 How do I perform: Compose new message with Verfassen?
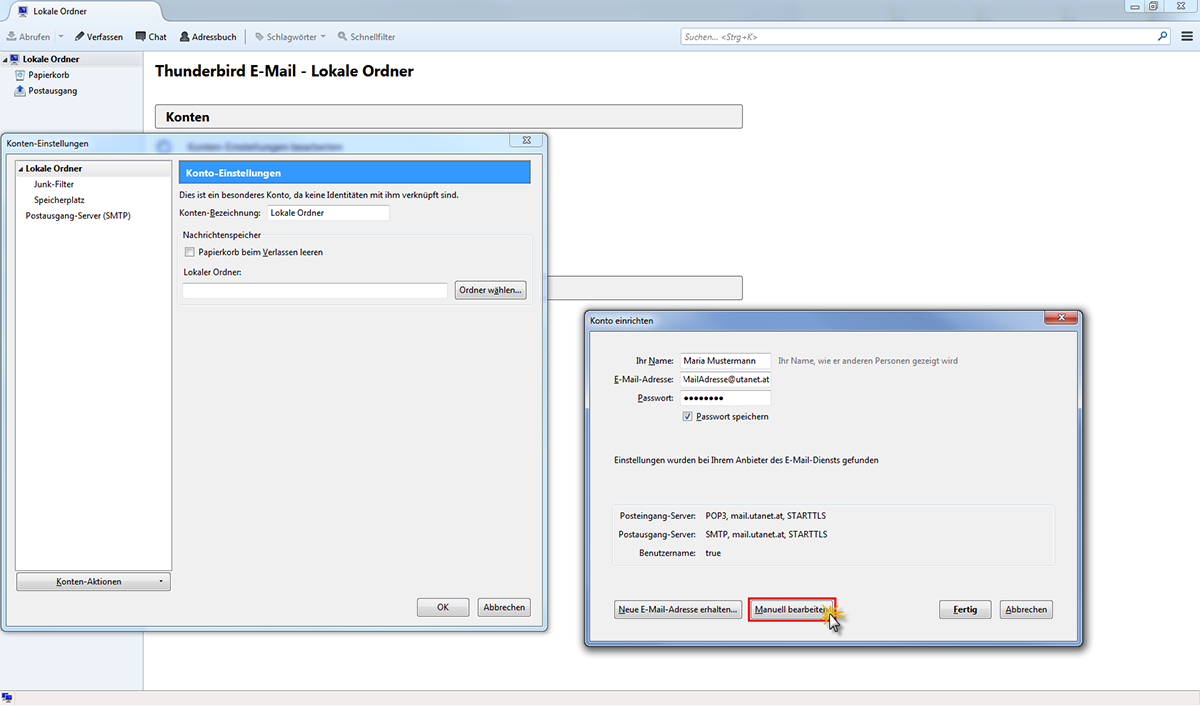(x=98, y=37)
